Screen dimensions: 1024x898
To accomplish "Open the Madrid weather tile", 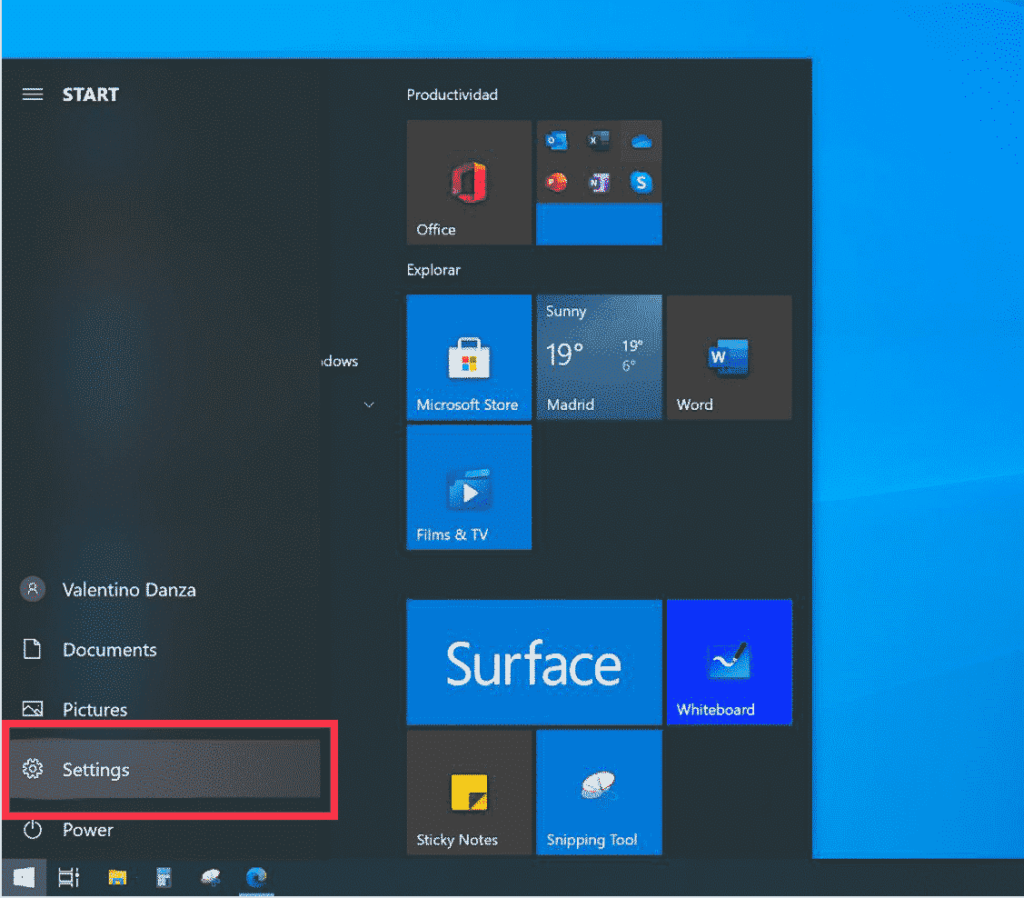I will [599, 357].
